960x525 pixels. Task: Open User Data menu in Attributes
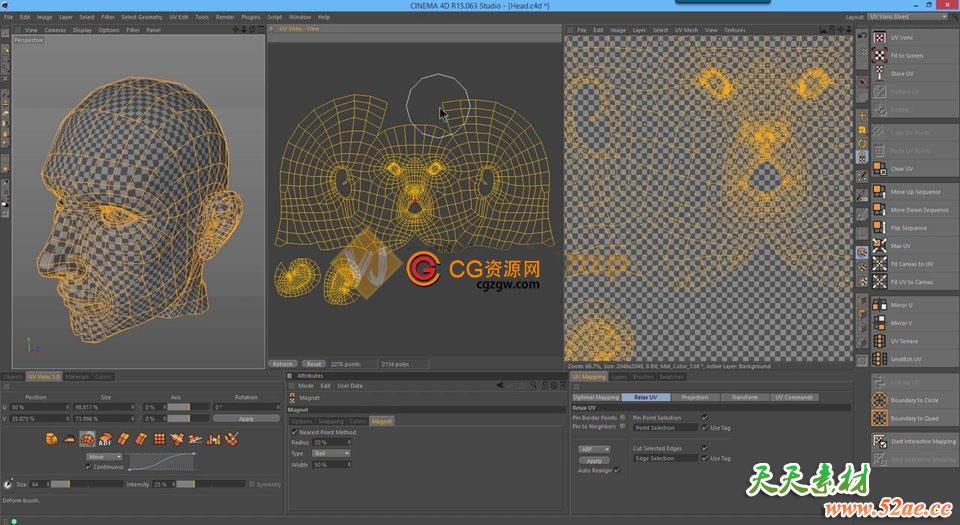[350, 386]
